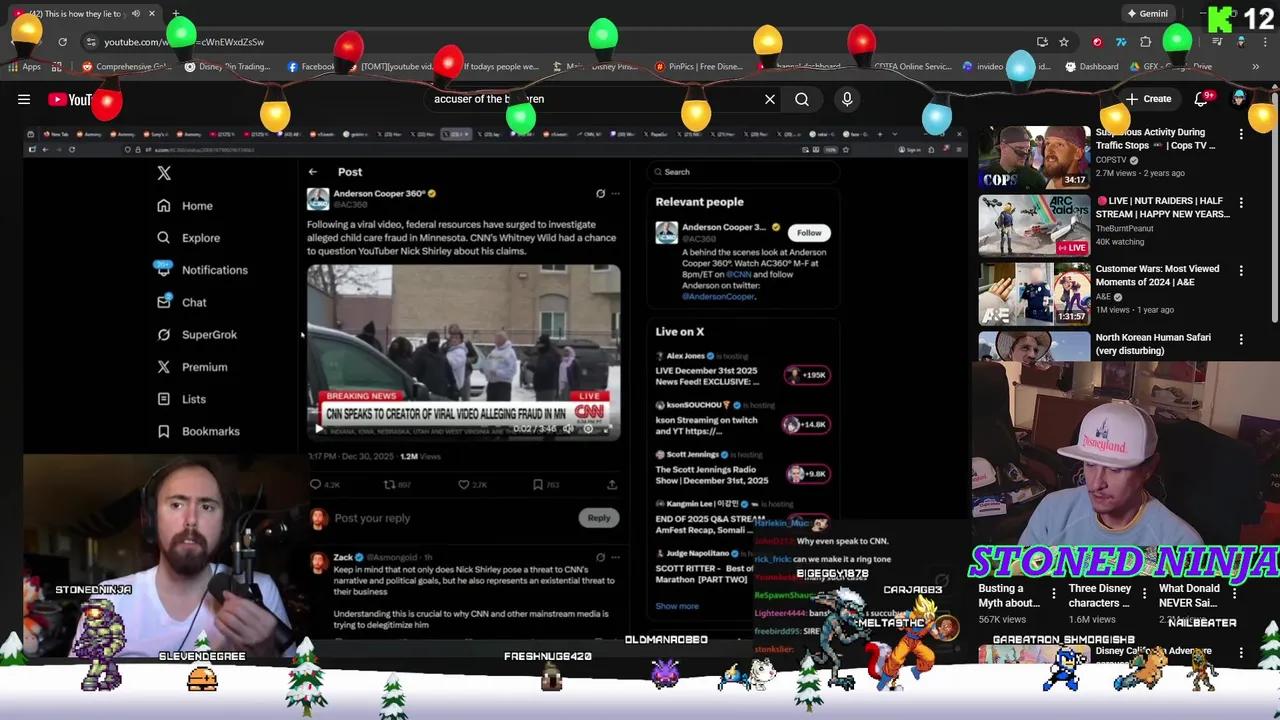
Task: Open the YouTube account avatar menu
Action: (x=1239, y=98)
